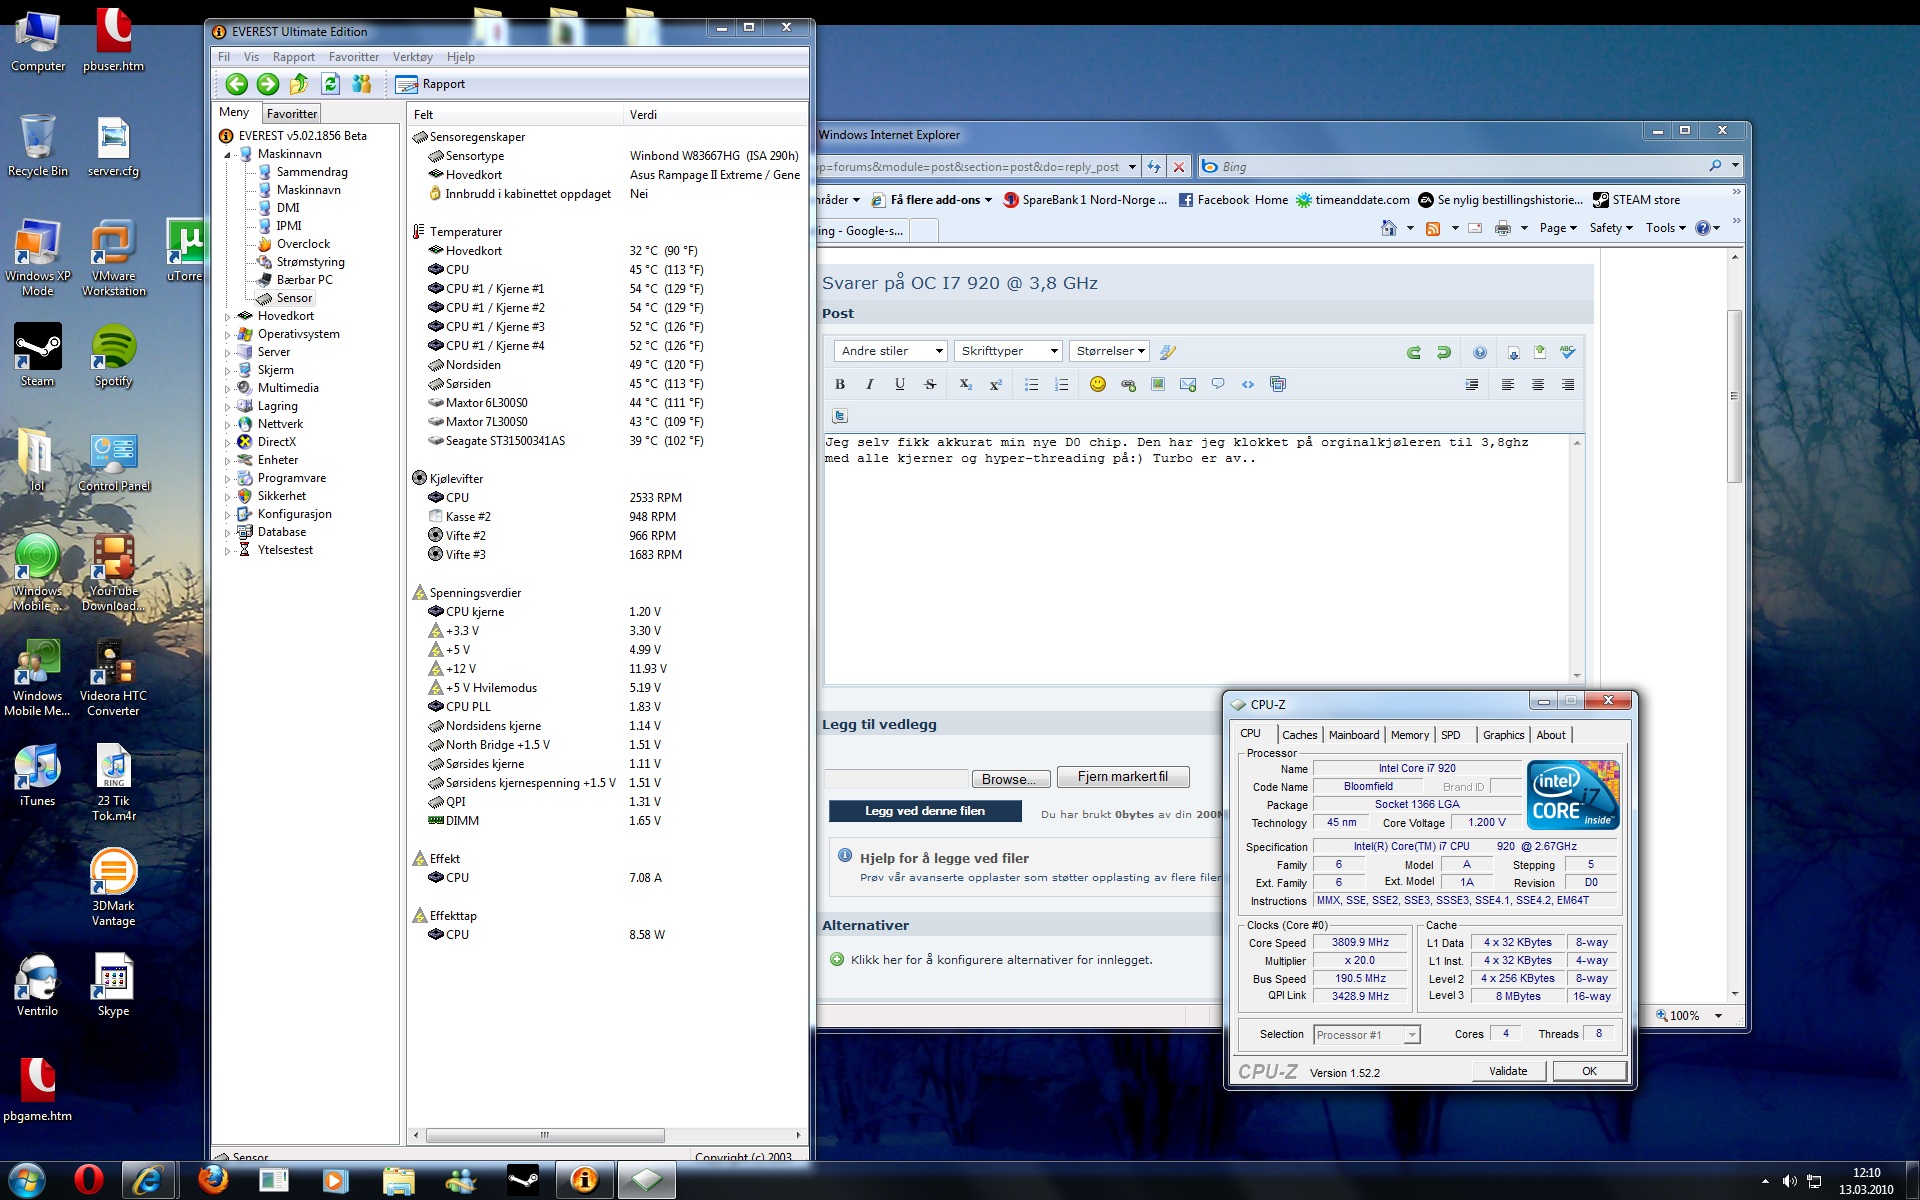Switch to the Memory tab in CPU-Z
The width and height of the screenshot is (1920, 1200).
[1410, 735]
